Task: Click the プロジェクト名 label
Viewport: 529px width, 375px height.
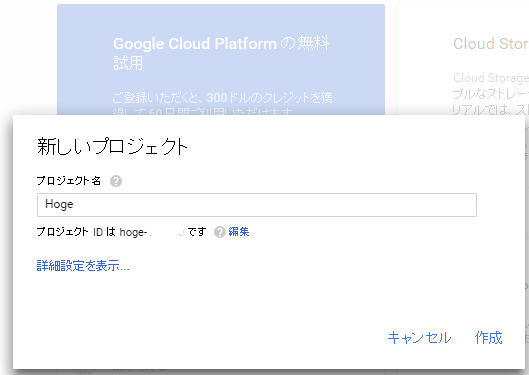Action: coord(69,181)
